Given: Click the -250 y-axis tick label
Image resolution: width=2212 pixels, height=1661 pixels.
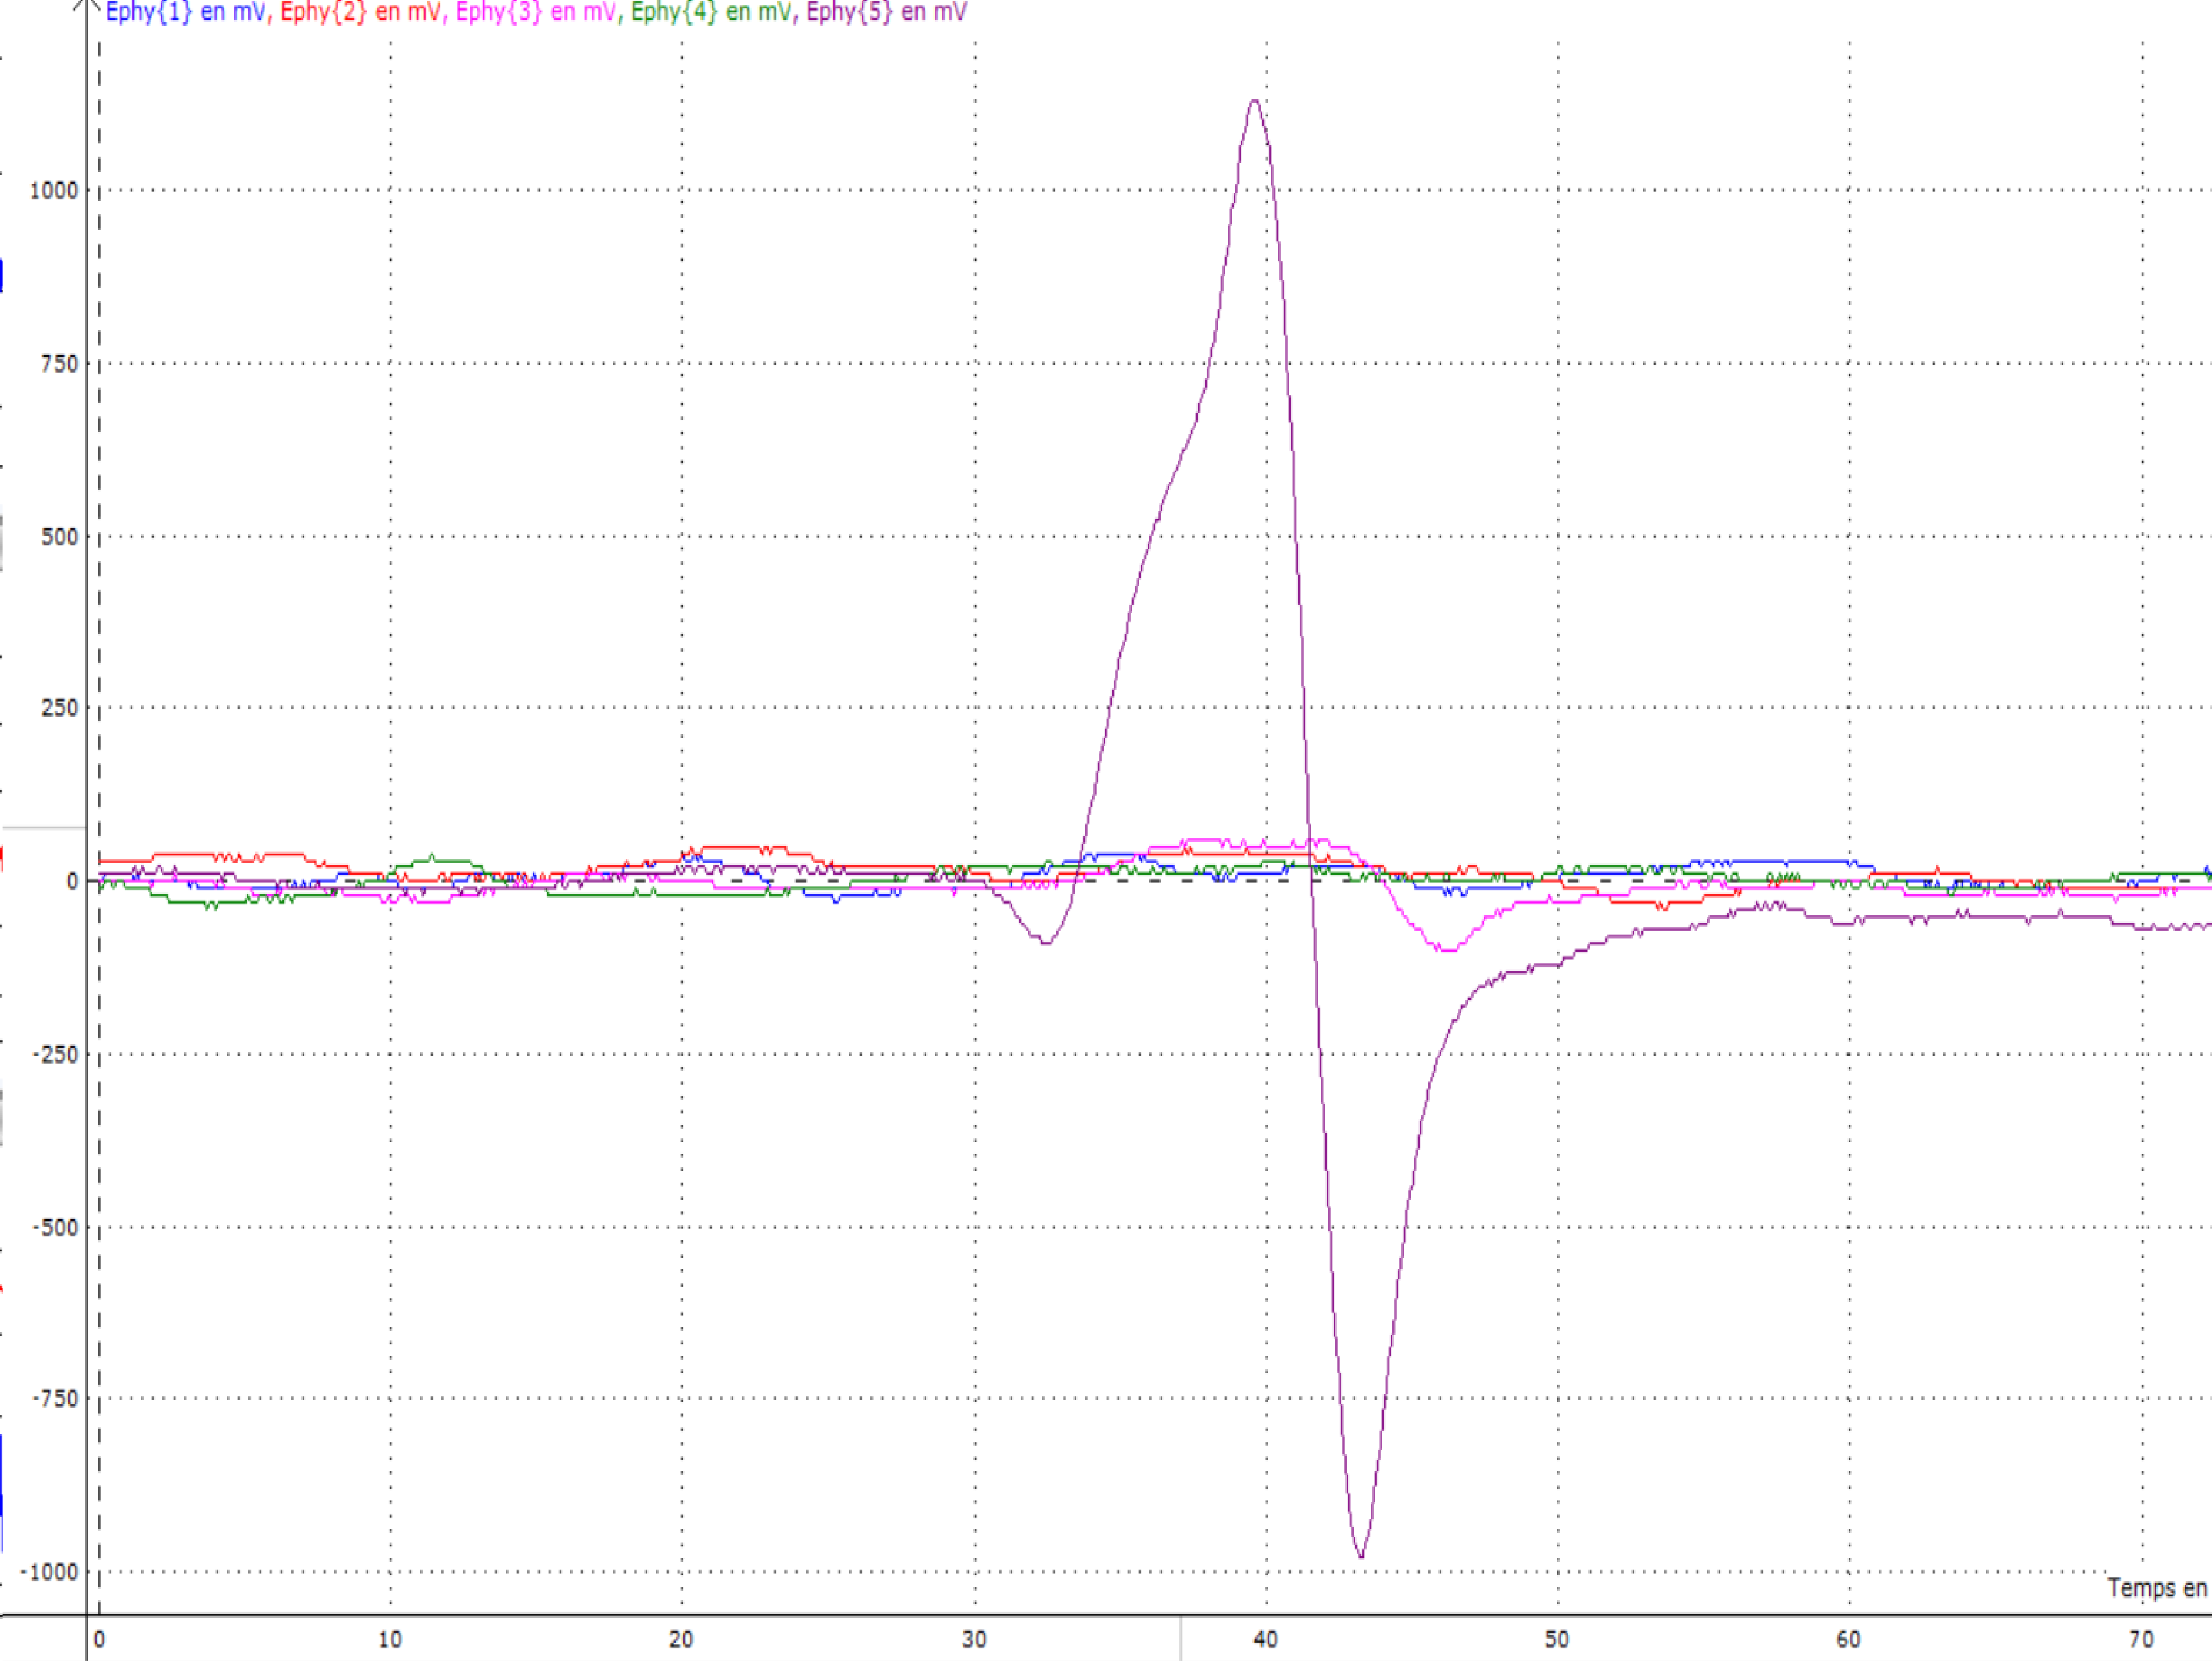Looking at the screenshot, I should (55, 1055).
